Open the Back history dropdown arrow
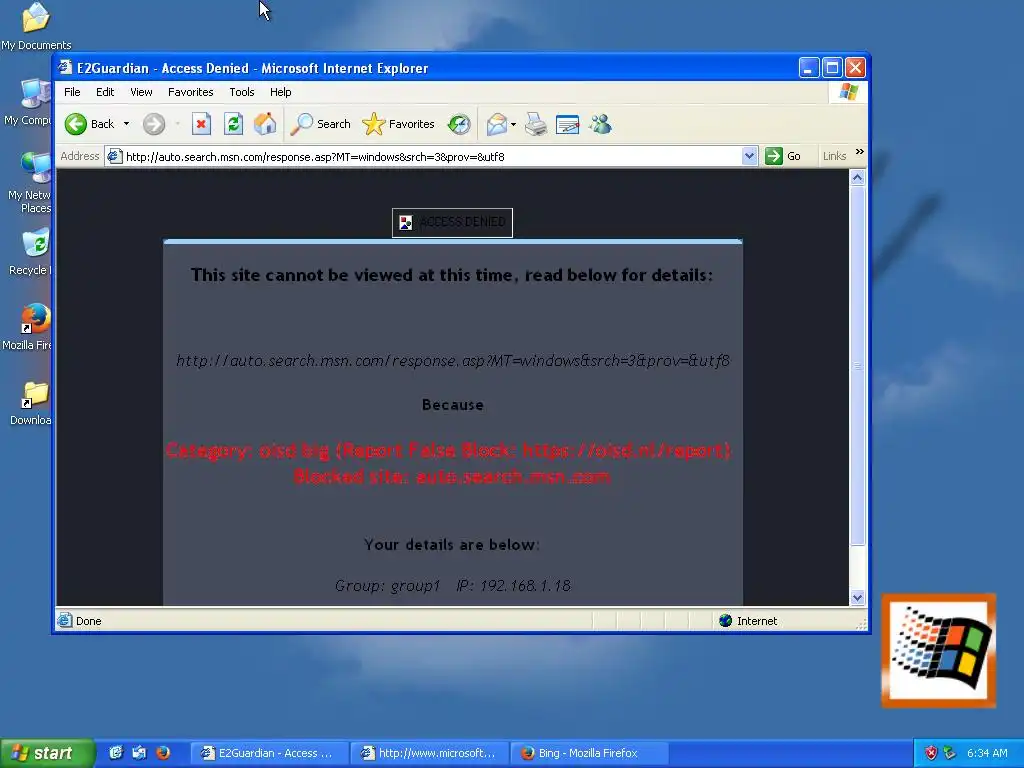Image resolution: width=1024 pixels, height=768 pixels. coord(127,124)
